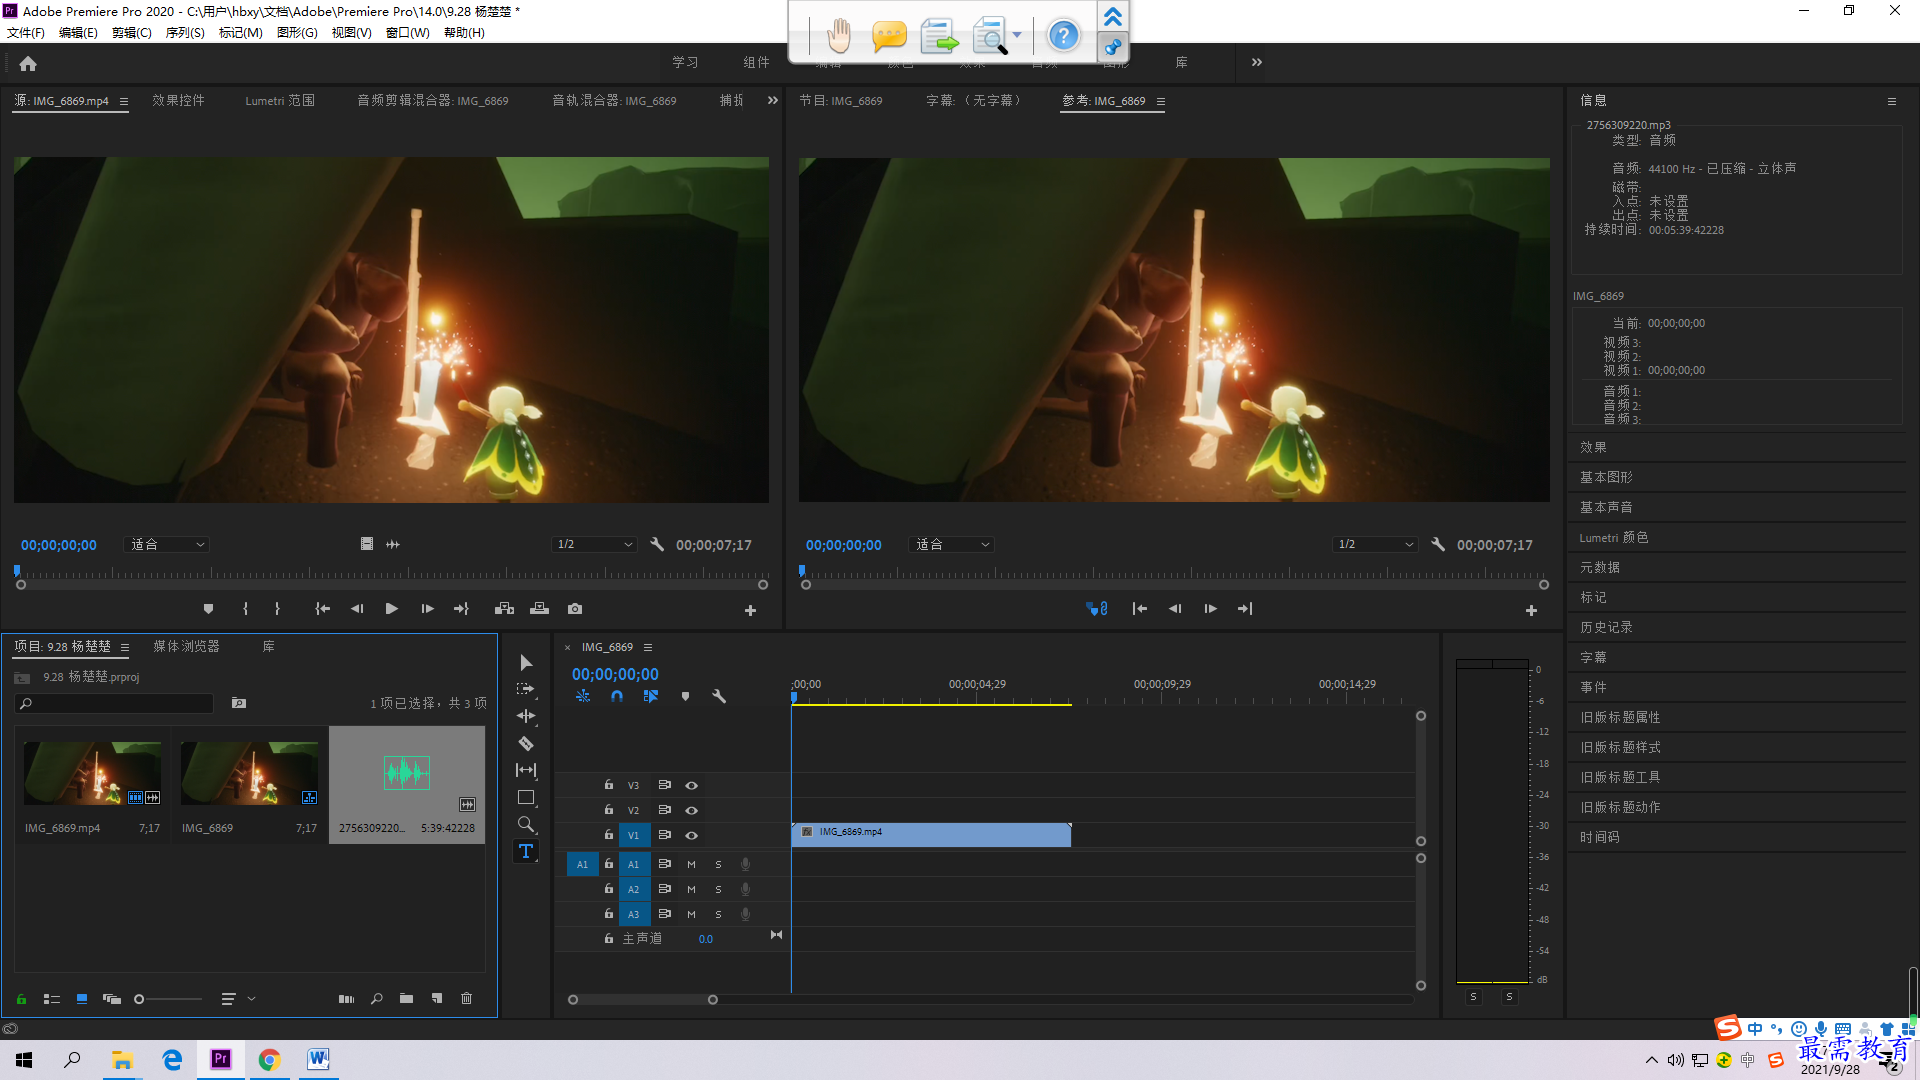Select the Type tool
The width and height of the screenshot is (1920, 1080).
525,851
